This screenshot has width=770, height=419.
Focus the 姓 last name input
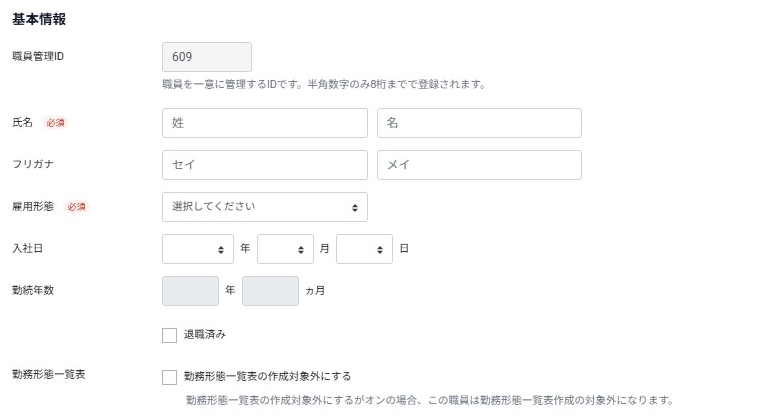coord(264,123)
